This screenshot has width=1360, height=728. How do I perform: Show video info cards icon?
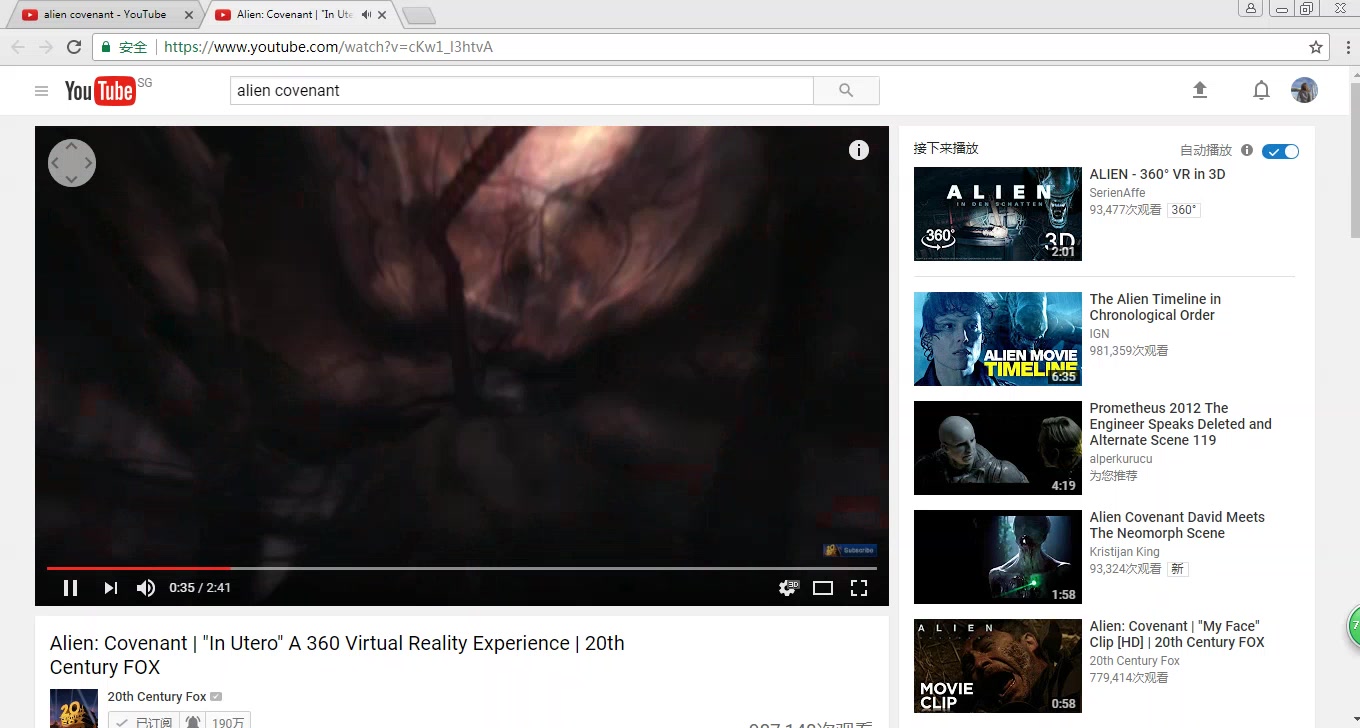859,150
